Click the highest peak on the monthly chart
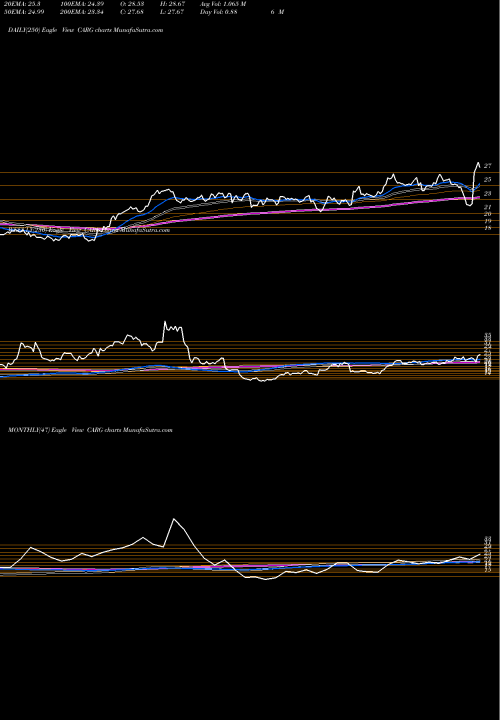 (174, 519)
